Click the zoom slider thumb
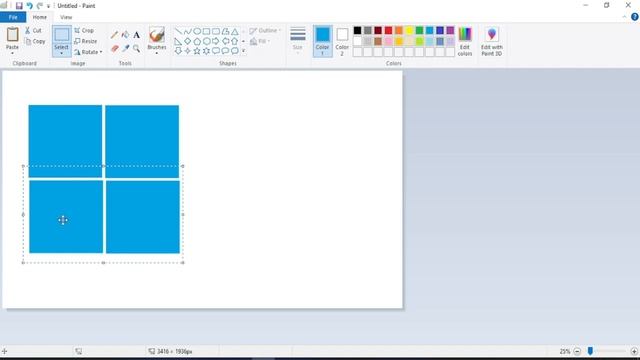This screenshot has height=360, width=640. tap(590, 351)
